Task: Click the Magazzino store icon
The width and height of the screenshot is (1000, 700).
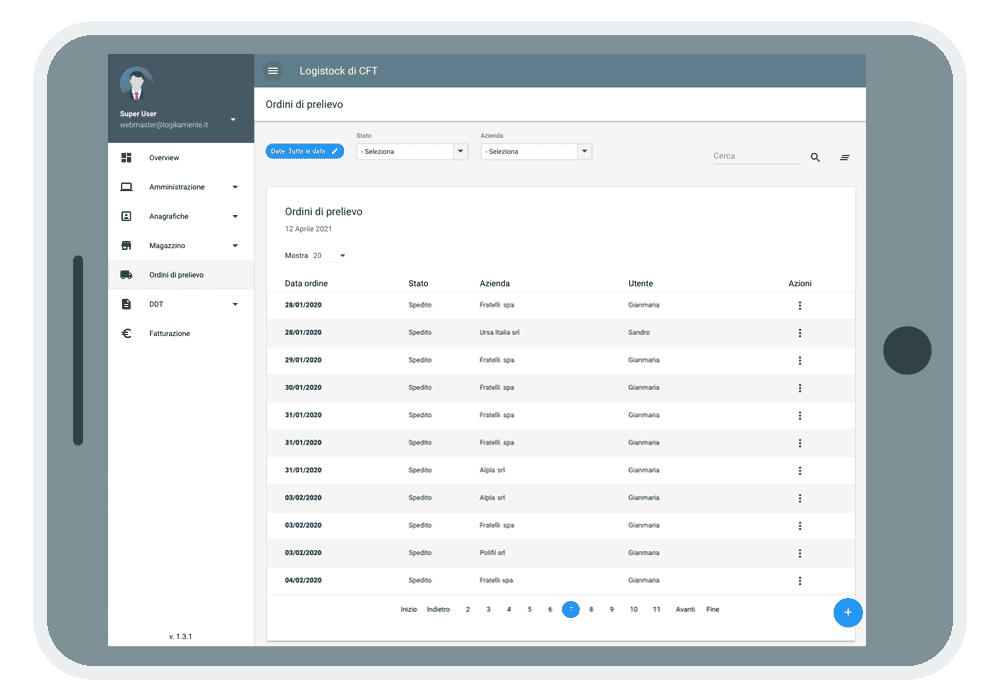Action: click(x=126, y=245)
